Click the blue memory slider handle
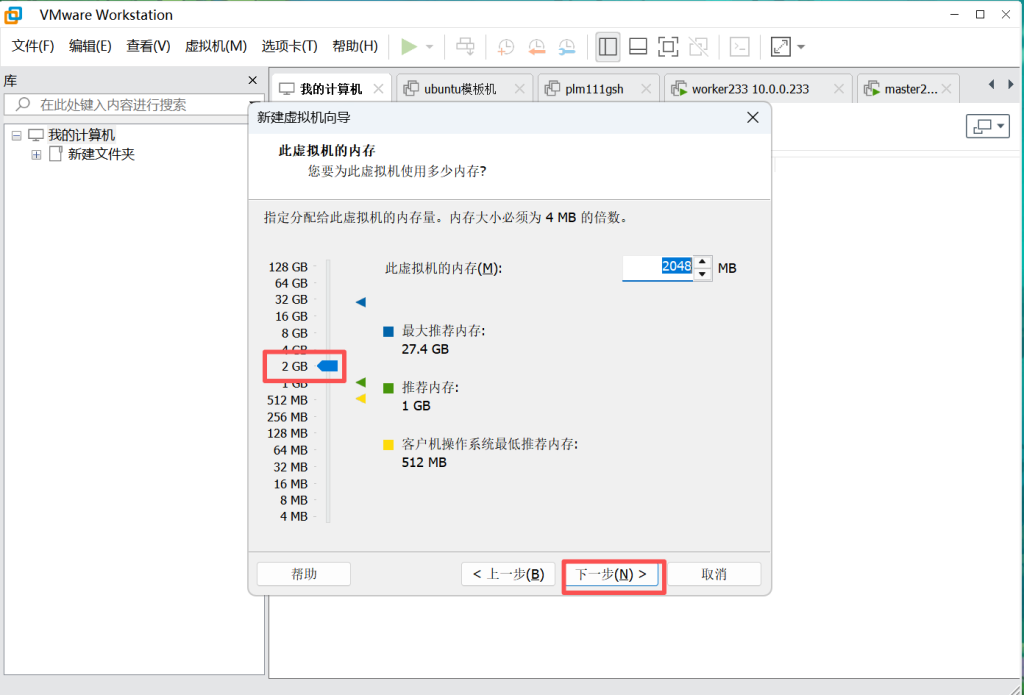Screen dimensions: 1024x695 pyautogui.click(x=328, y=367)
